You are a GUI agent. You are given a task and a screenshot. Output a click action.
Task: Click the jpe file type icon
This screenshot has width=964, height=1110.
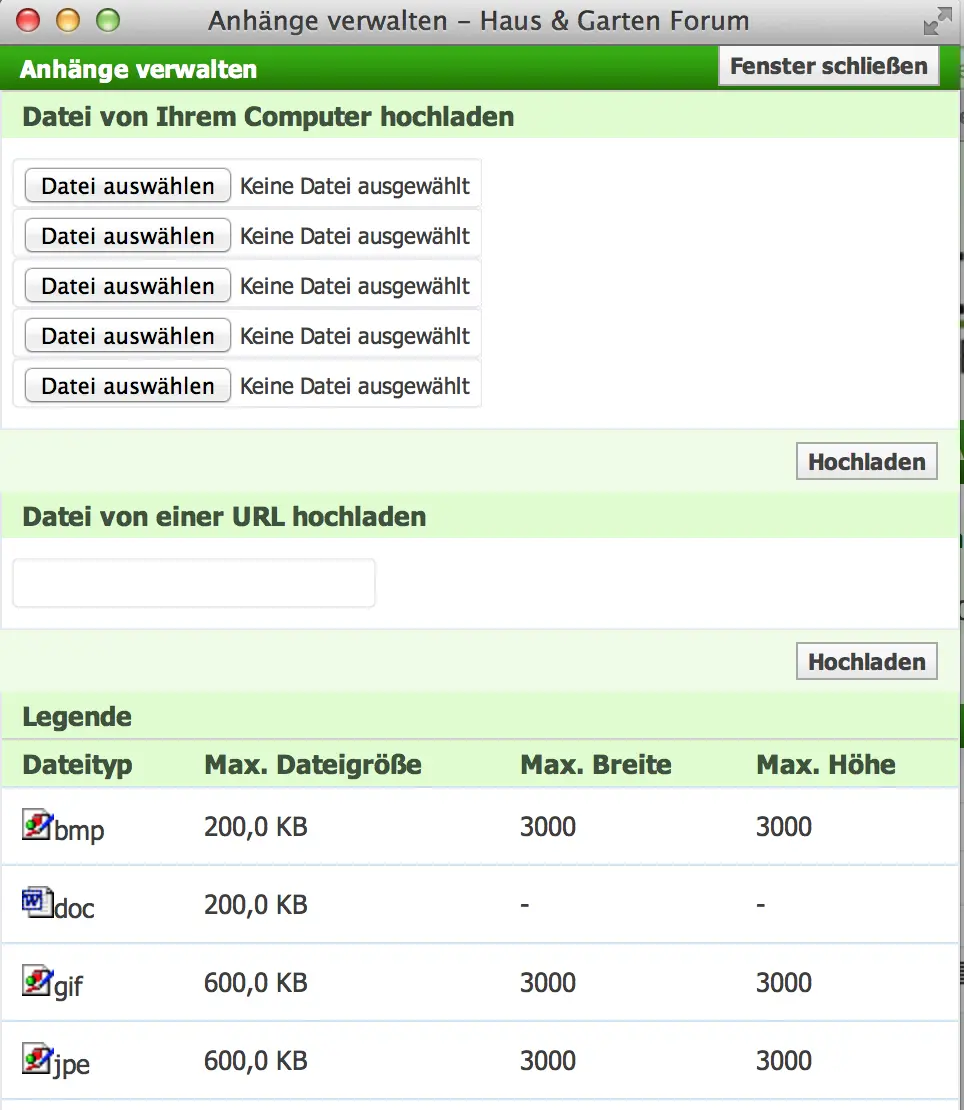pos(37,1058)
